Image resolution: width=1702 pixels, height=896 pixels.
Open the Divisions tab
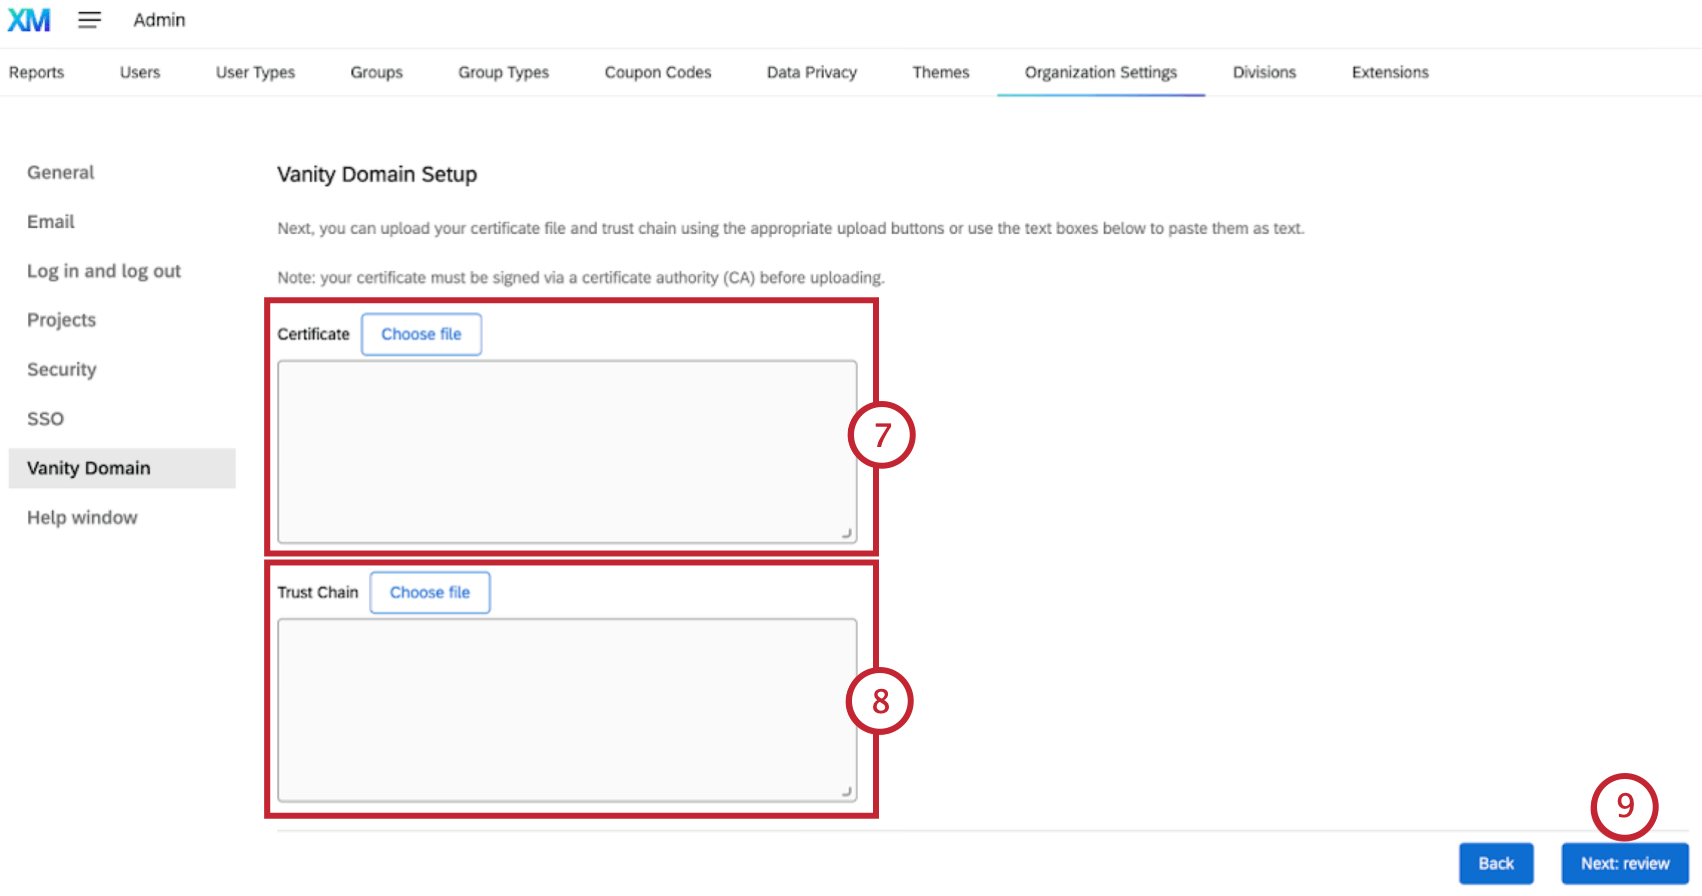(x=1264, y=72)
